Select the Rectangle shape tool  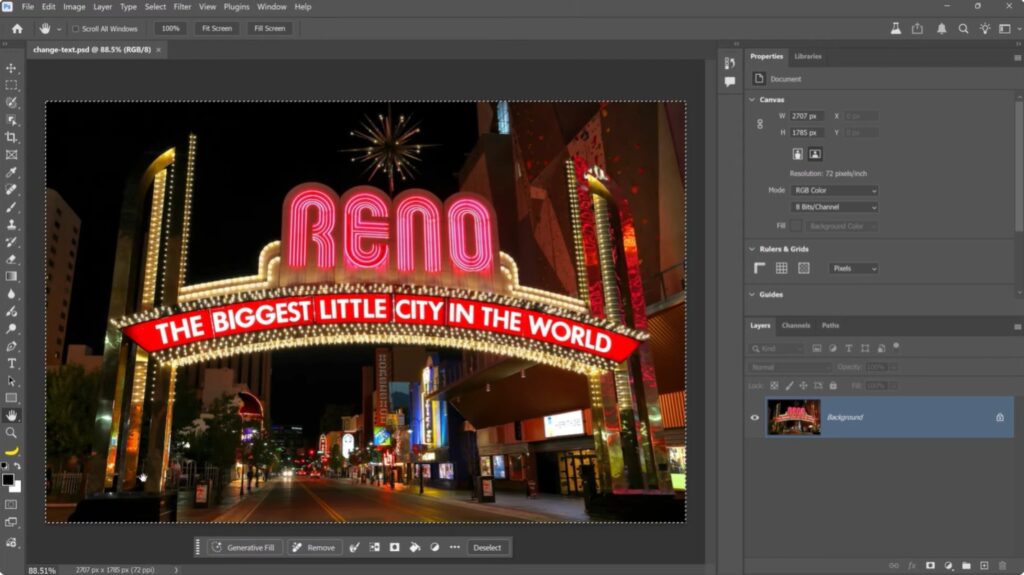coord(11,398)
